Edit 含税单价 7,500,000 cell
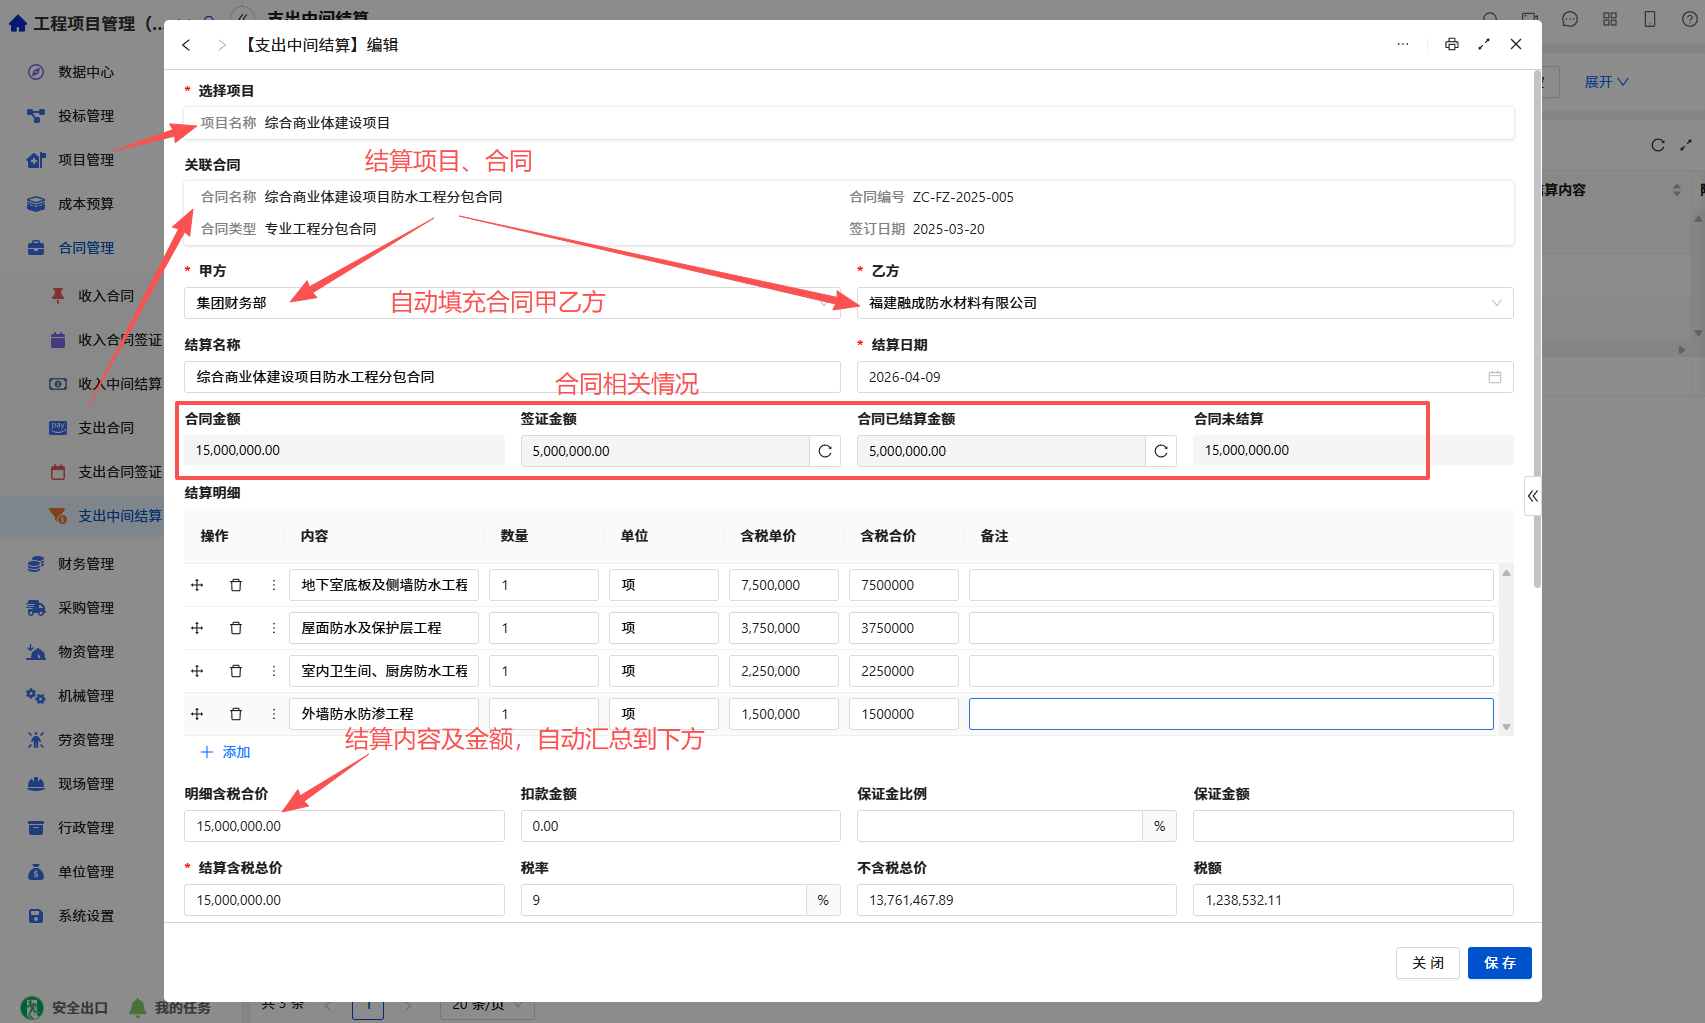This screenshot has height=1023, width=1705. coord(784,585)
